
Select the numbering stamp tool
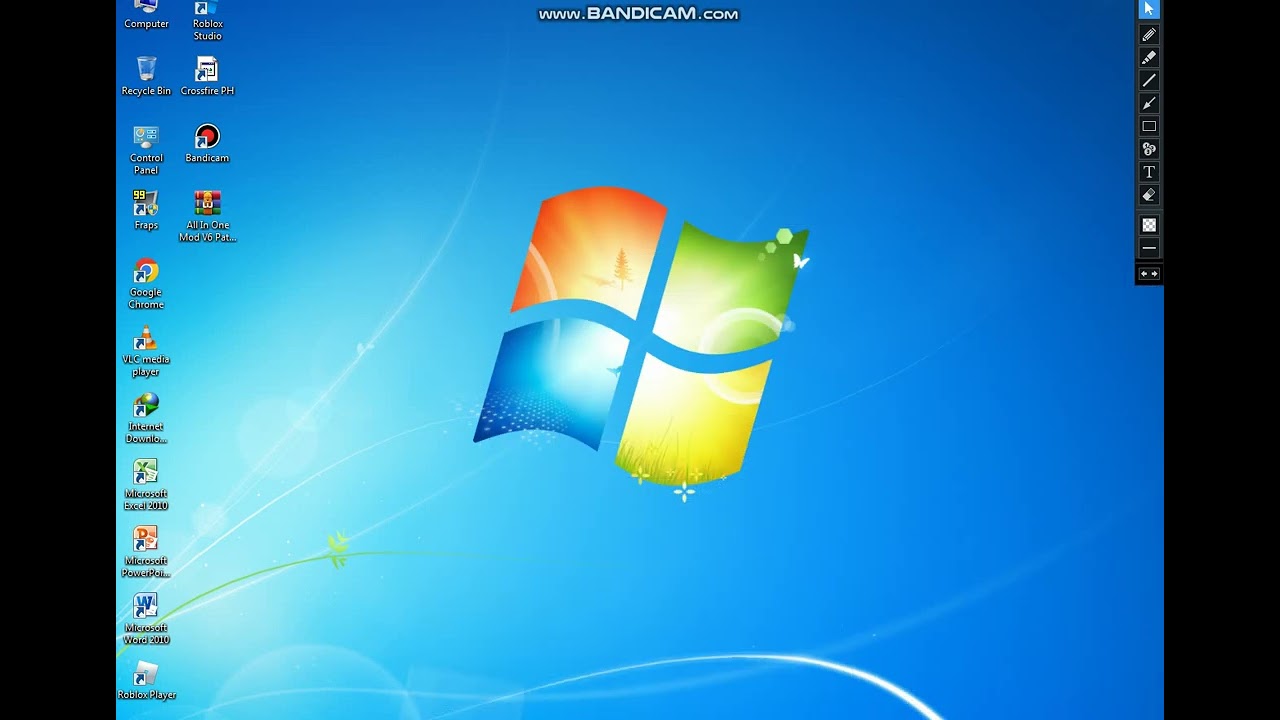[1149, 149]
